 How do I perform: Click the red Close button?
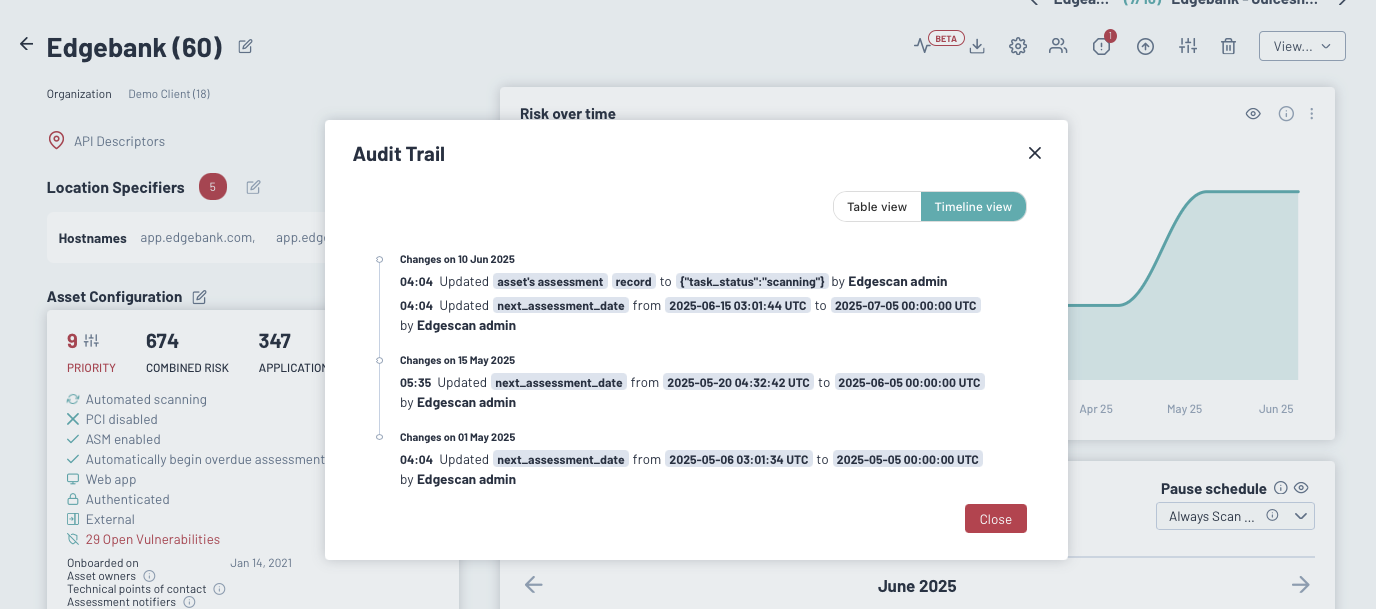pyautogui.click(x=996, y=519)
